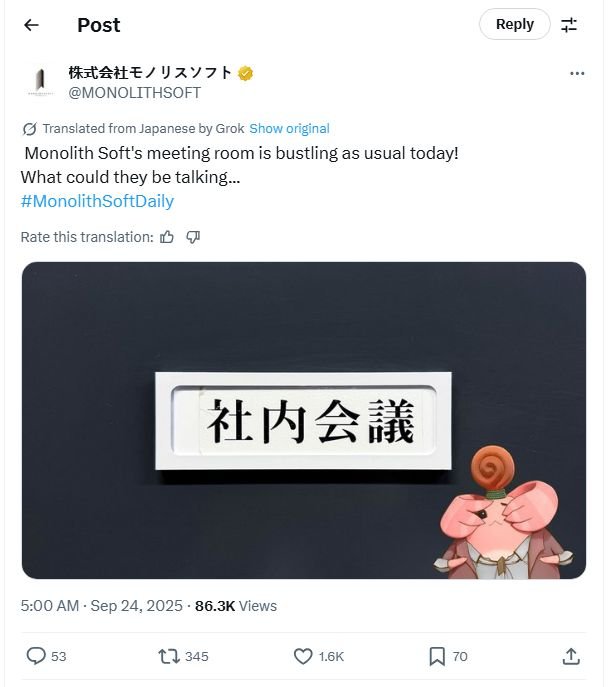
Task: Click the gold verified badge
Action: tap(245, 73)
